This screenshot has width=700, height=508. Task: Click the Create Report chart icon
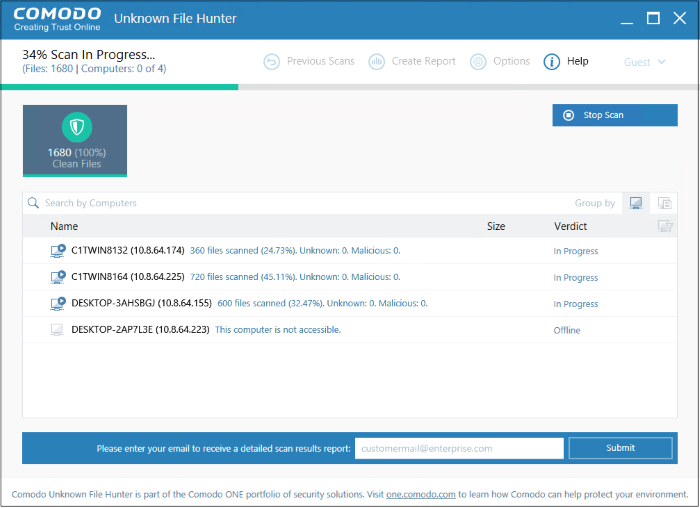376,62
